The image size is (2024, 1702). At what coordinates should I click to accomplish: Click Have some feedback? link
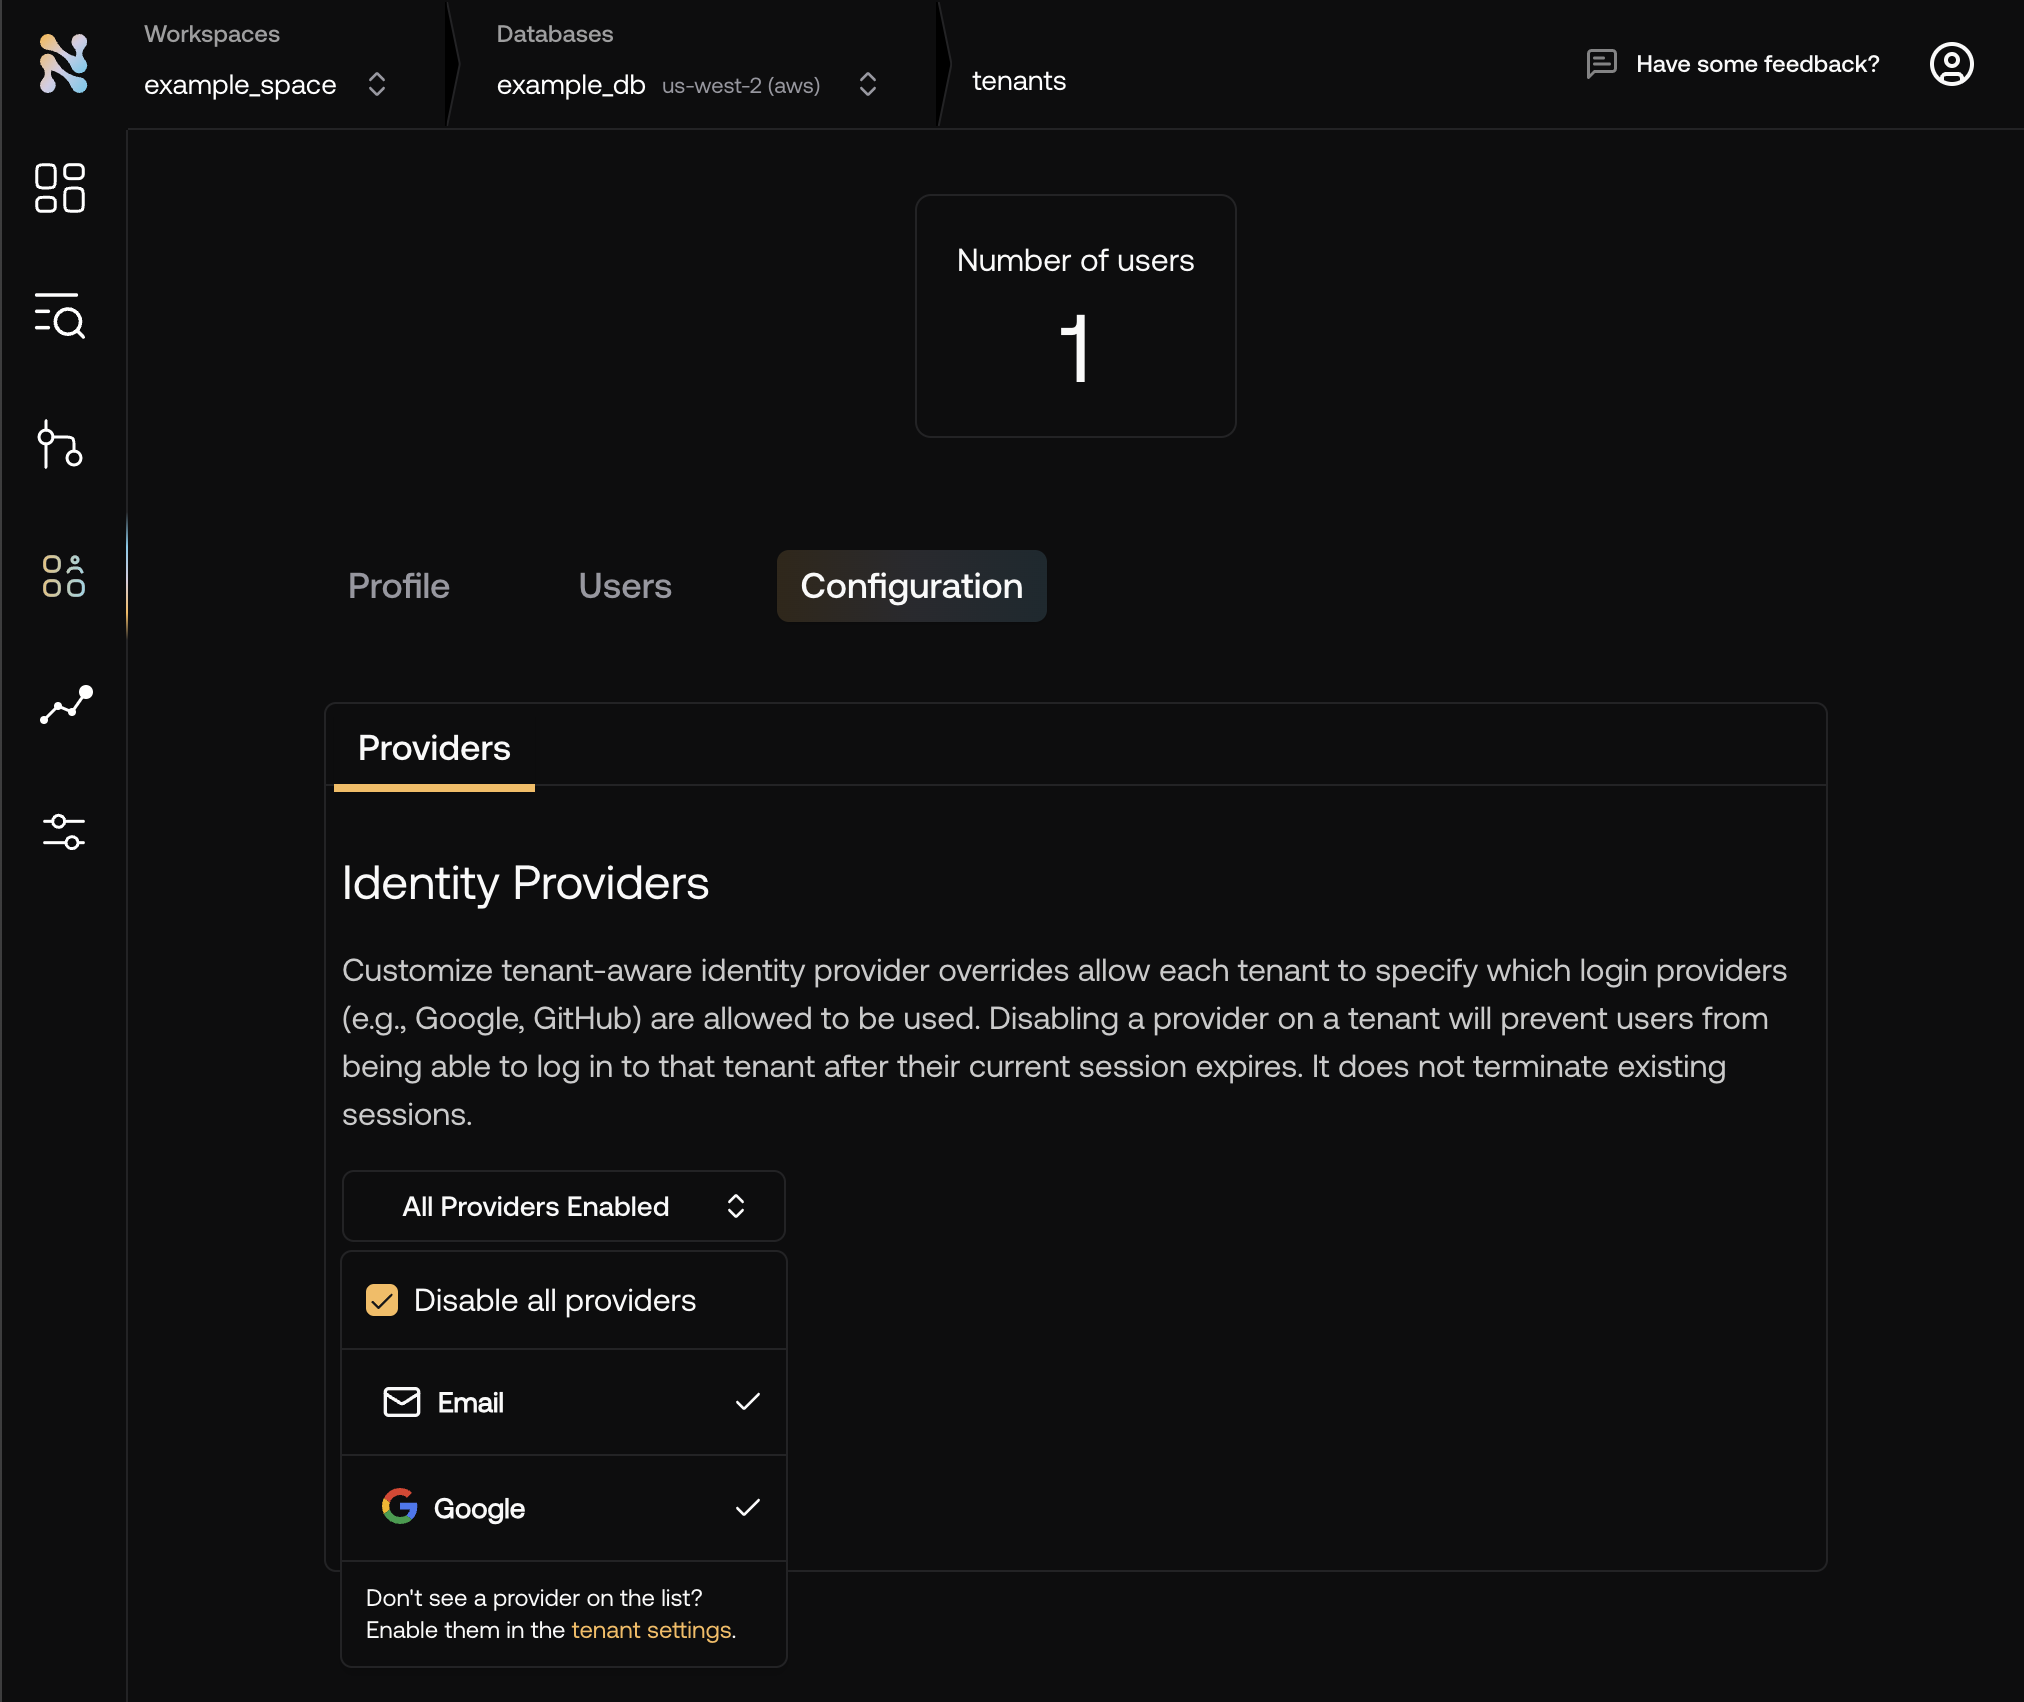1757,64
